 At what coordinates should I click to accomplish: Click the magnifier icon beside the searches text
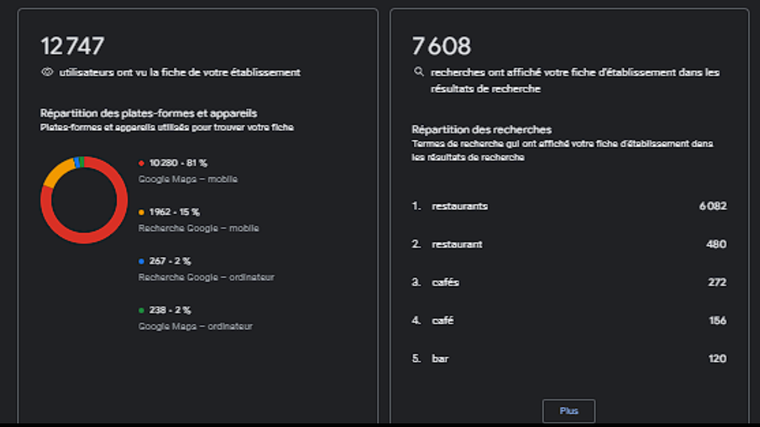pyautogui.click(x=418, y=73)
